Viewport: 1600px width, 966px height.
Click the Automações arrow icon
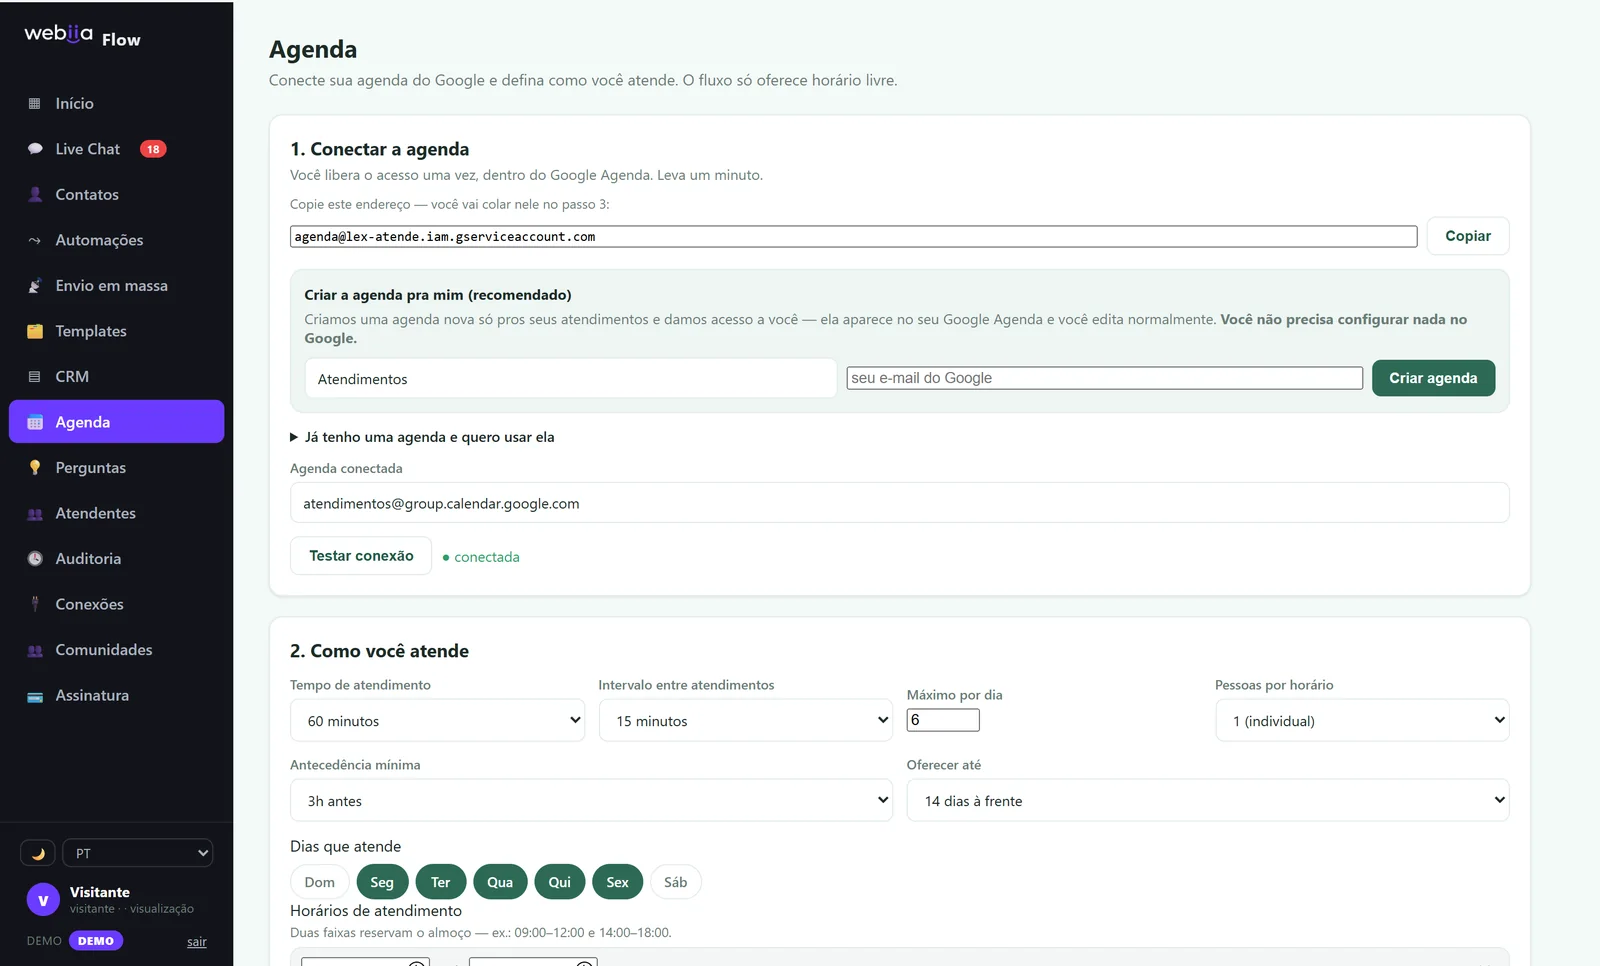(x=35, y=240)
